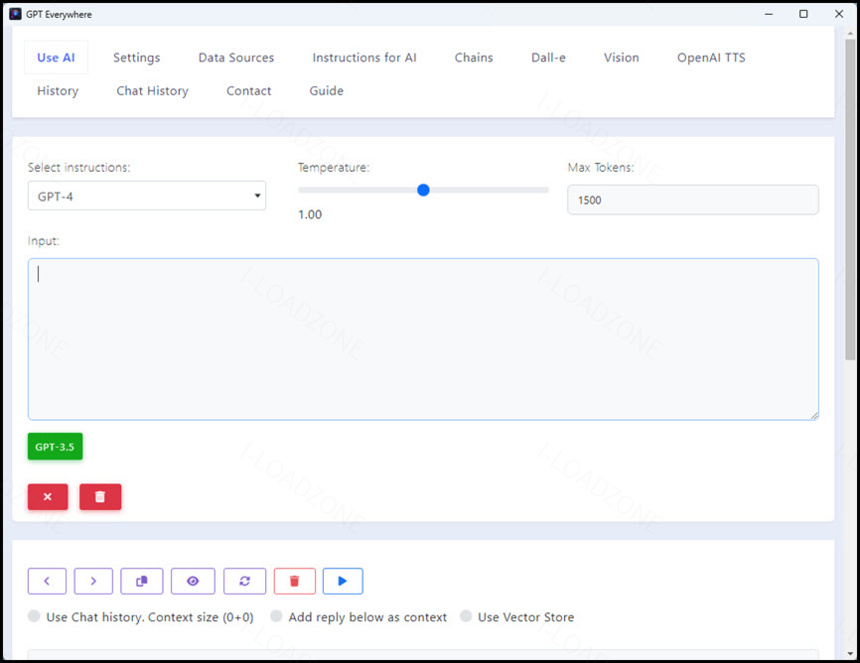860x663 pixels.
Task: Open the Chat History tab
Action: 152,91
